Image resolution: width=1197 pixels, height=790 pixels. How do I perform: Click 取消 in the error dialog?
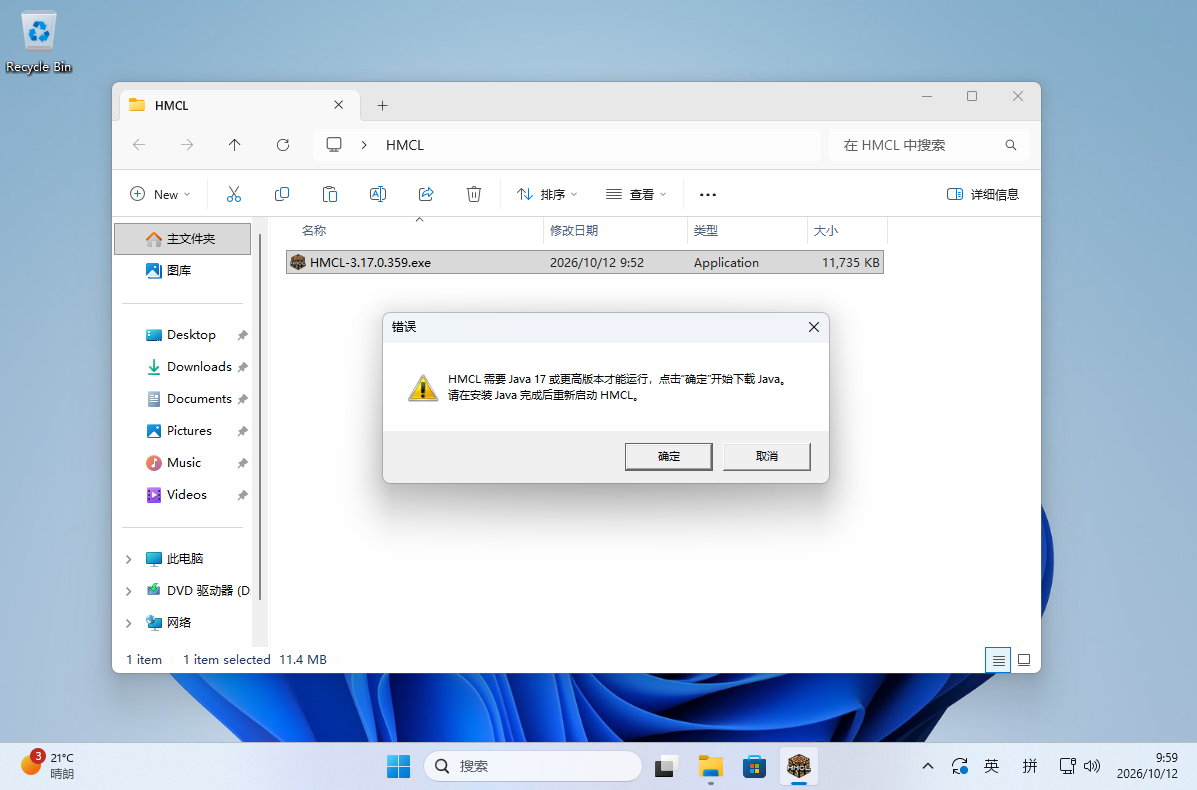[766, 456]
